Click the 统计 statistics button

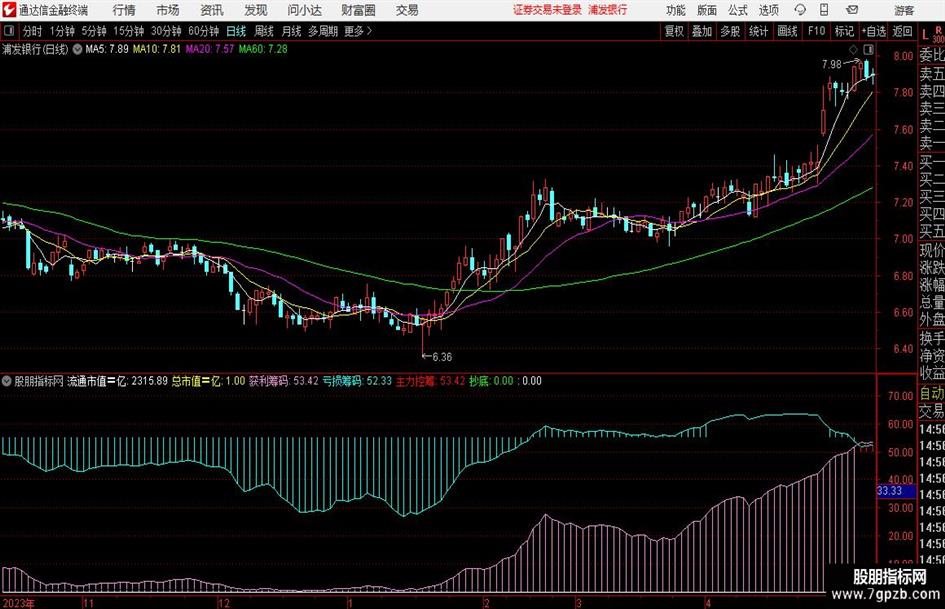point(758,31)
